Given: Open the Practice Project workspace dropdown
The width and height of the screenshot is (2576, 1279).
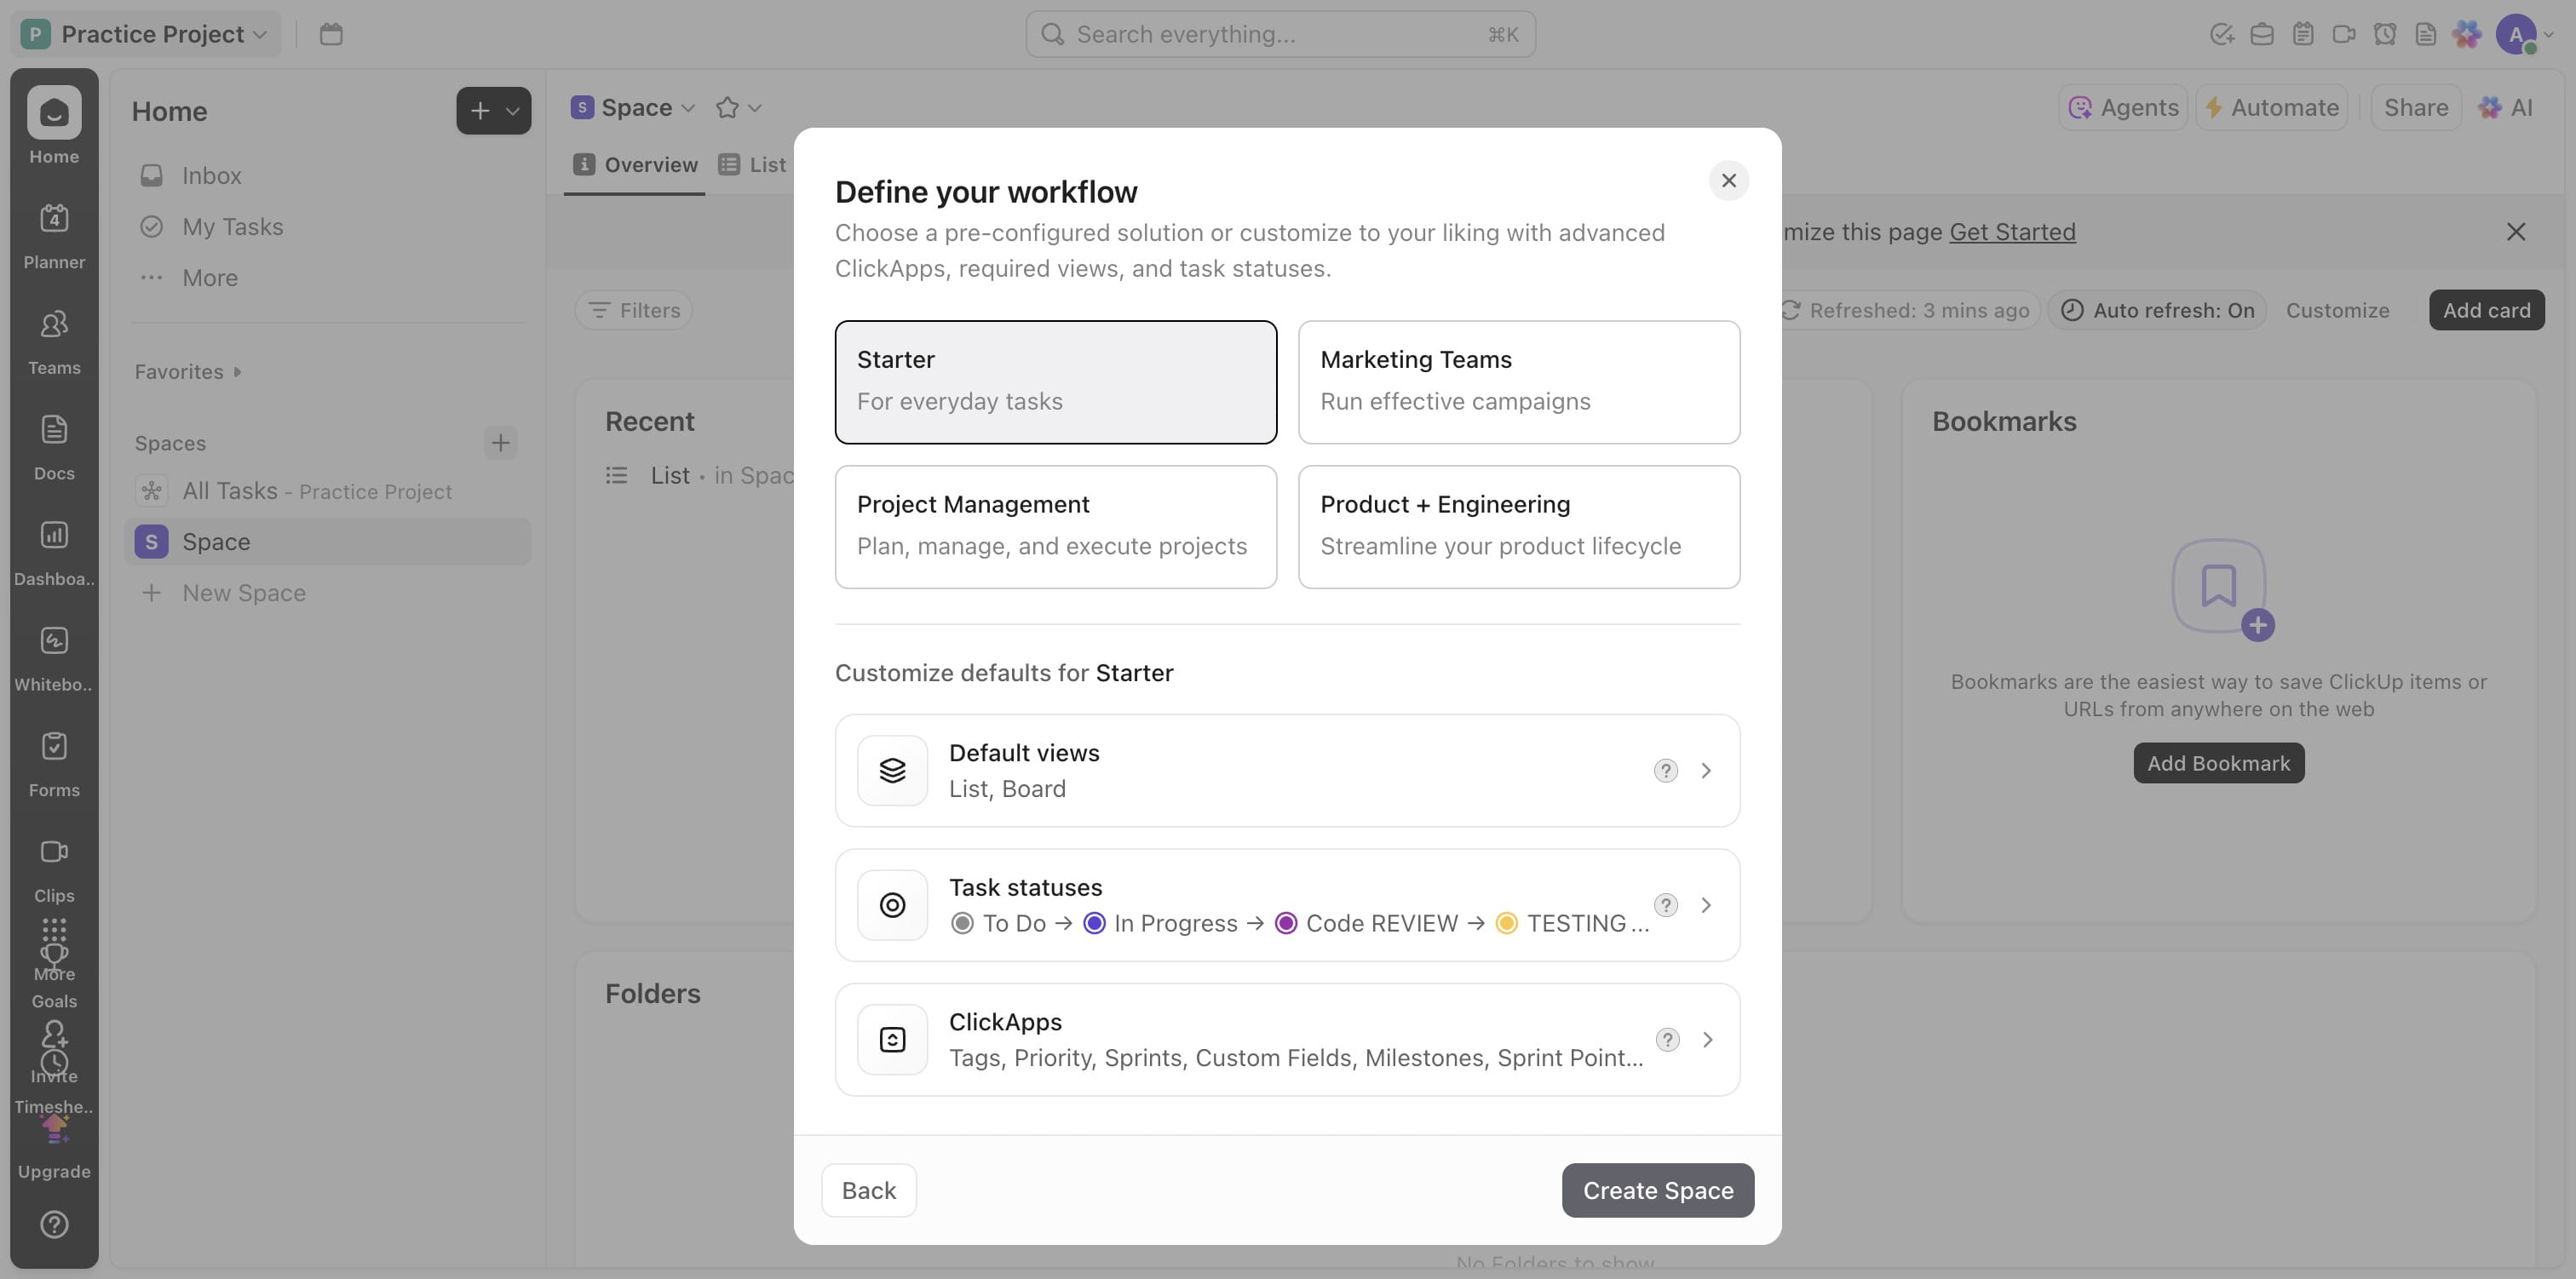Looking at the screenshot, I should [146, 34].
